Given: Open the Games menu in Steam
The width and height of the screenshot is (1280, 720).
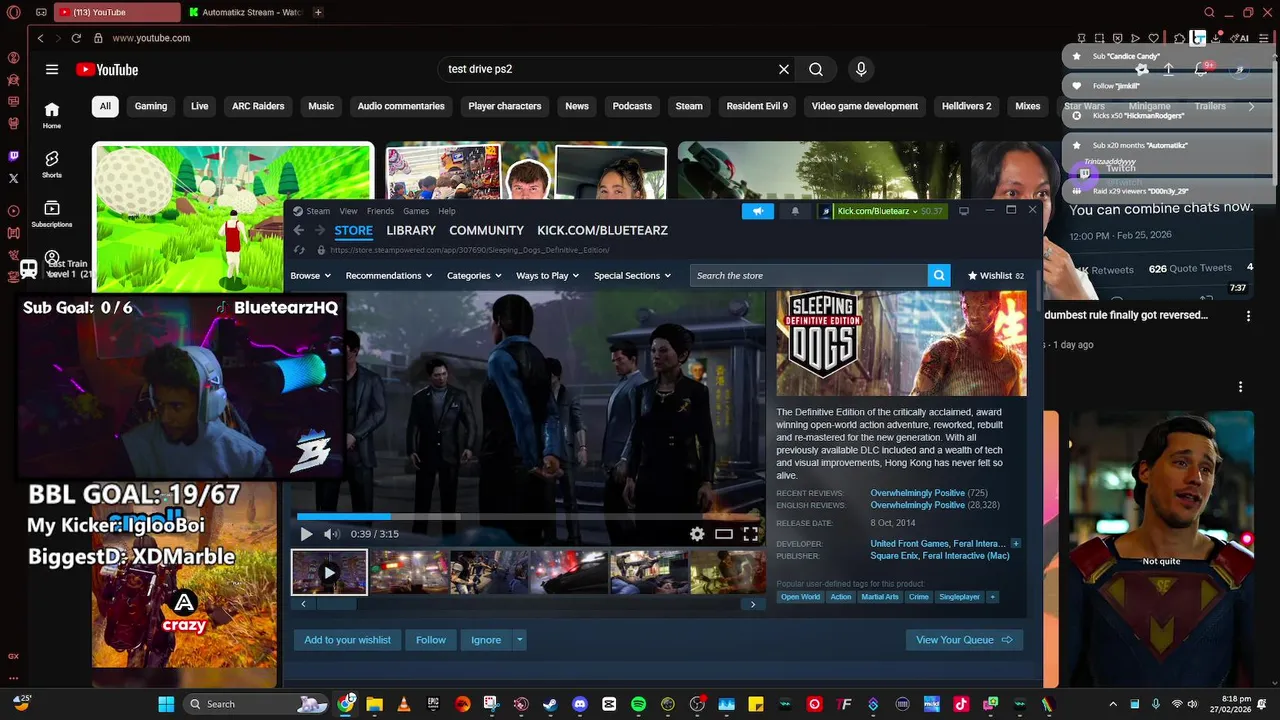Looking at the screenshot, I should 416,211.
